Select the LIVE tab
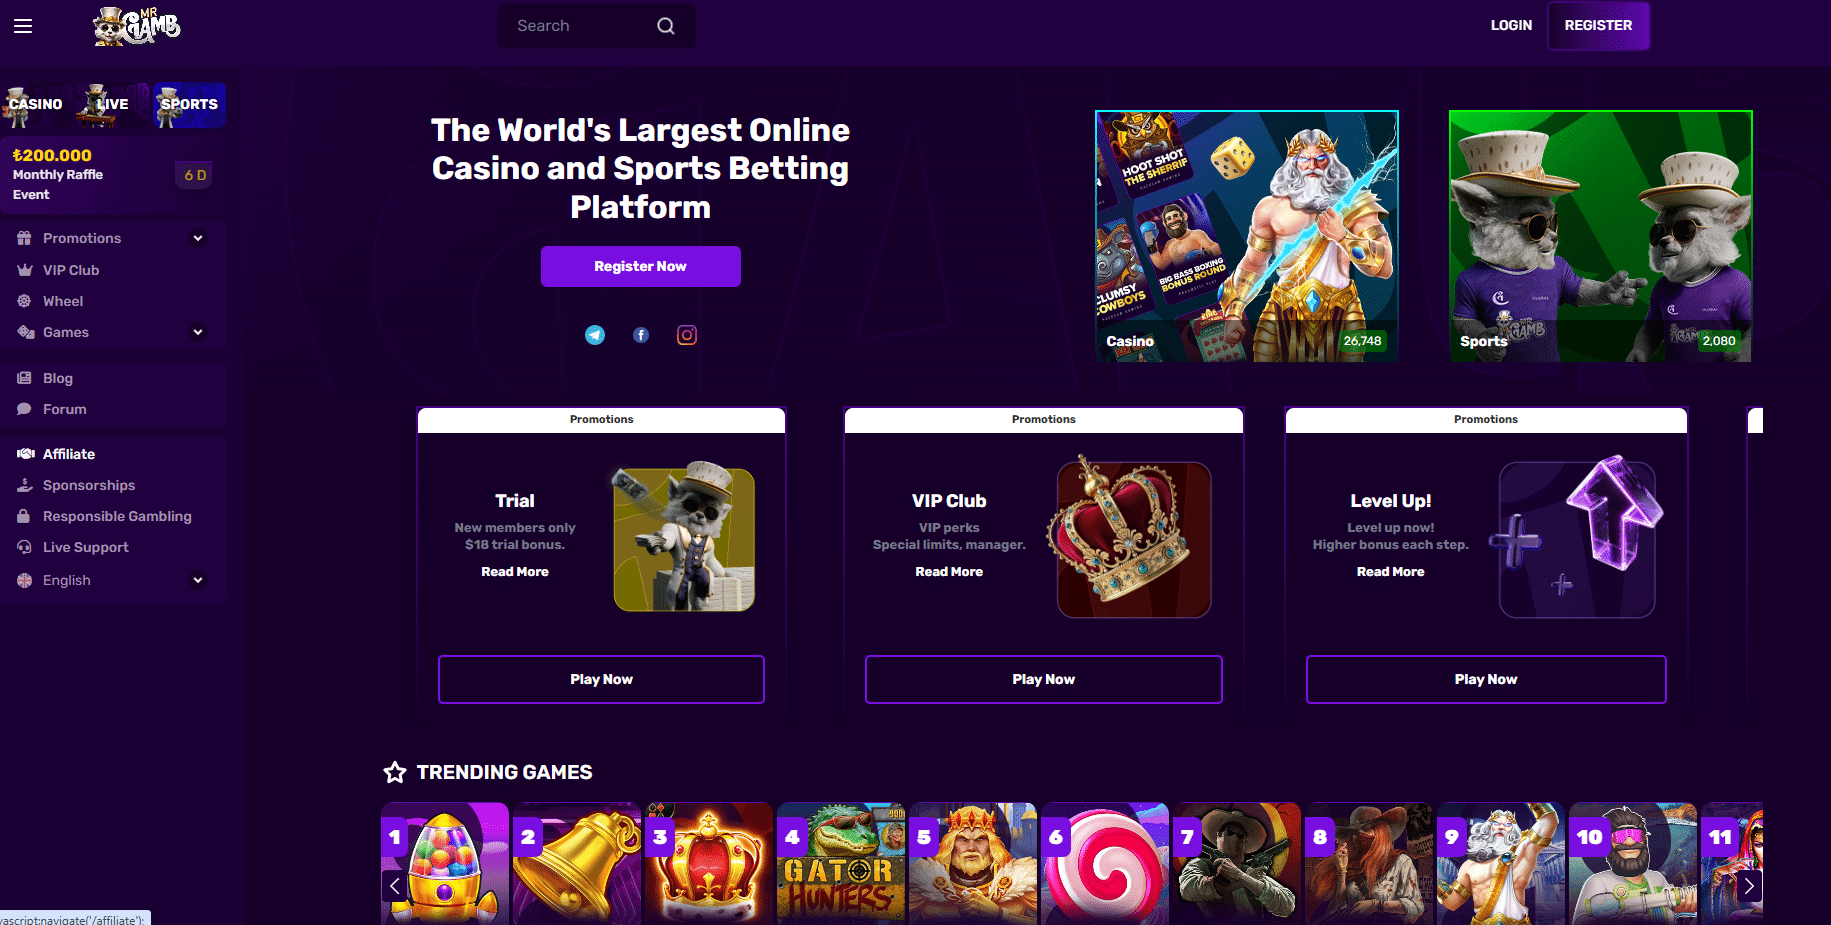 coord(111,104)
